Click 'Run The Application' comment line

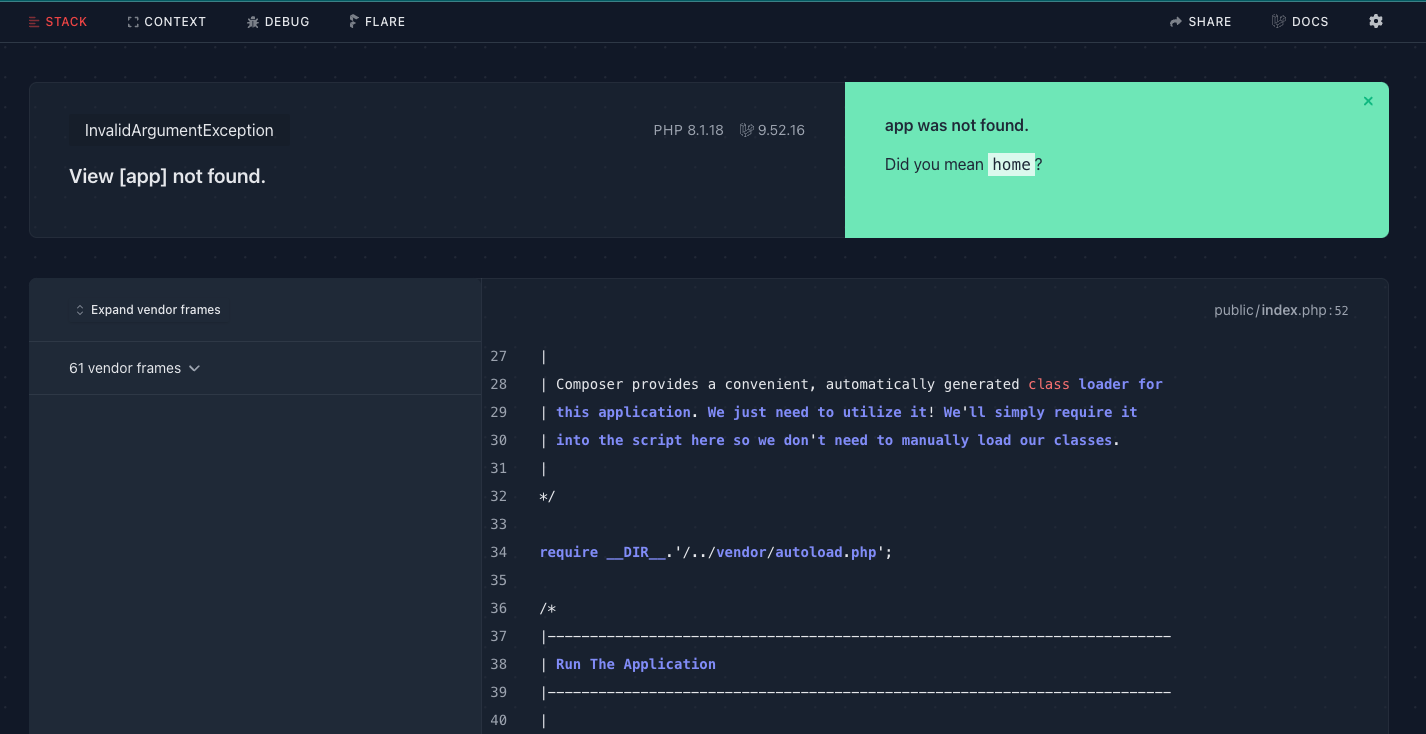(x=636, y=664)
